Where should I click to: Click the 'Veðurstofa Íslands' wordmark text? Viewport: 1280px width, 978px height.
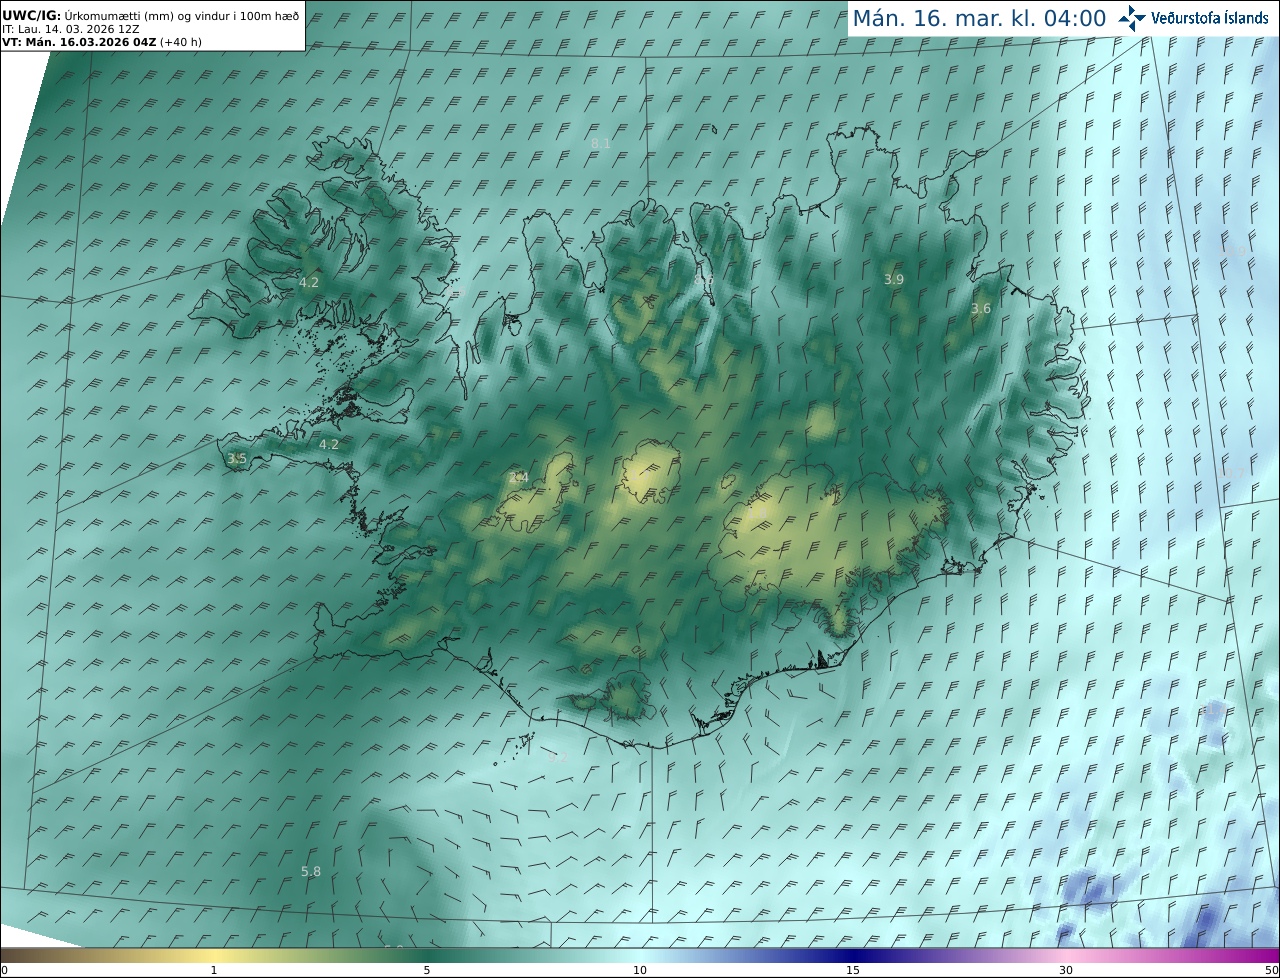1210,18
